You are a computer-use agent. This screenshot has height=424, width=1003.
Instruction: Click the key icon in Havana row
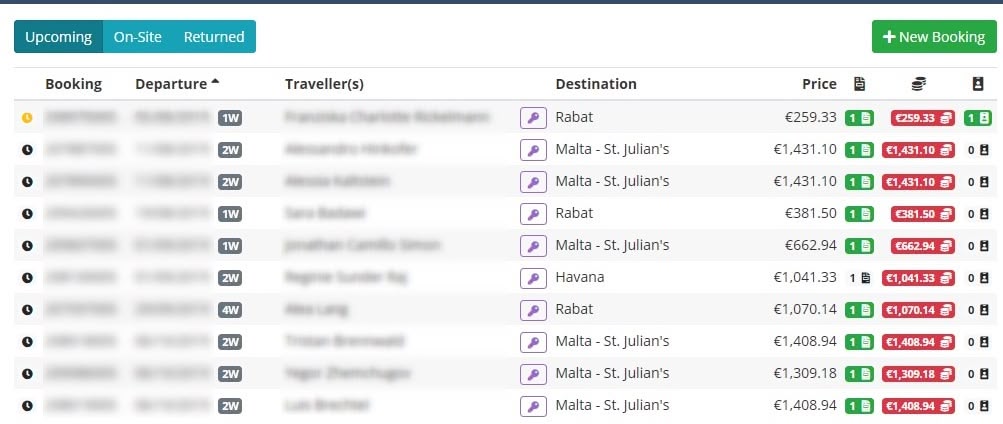click(x=533, y=278)
